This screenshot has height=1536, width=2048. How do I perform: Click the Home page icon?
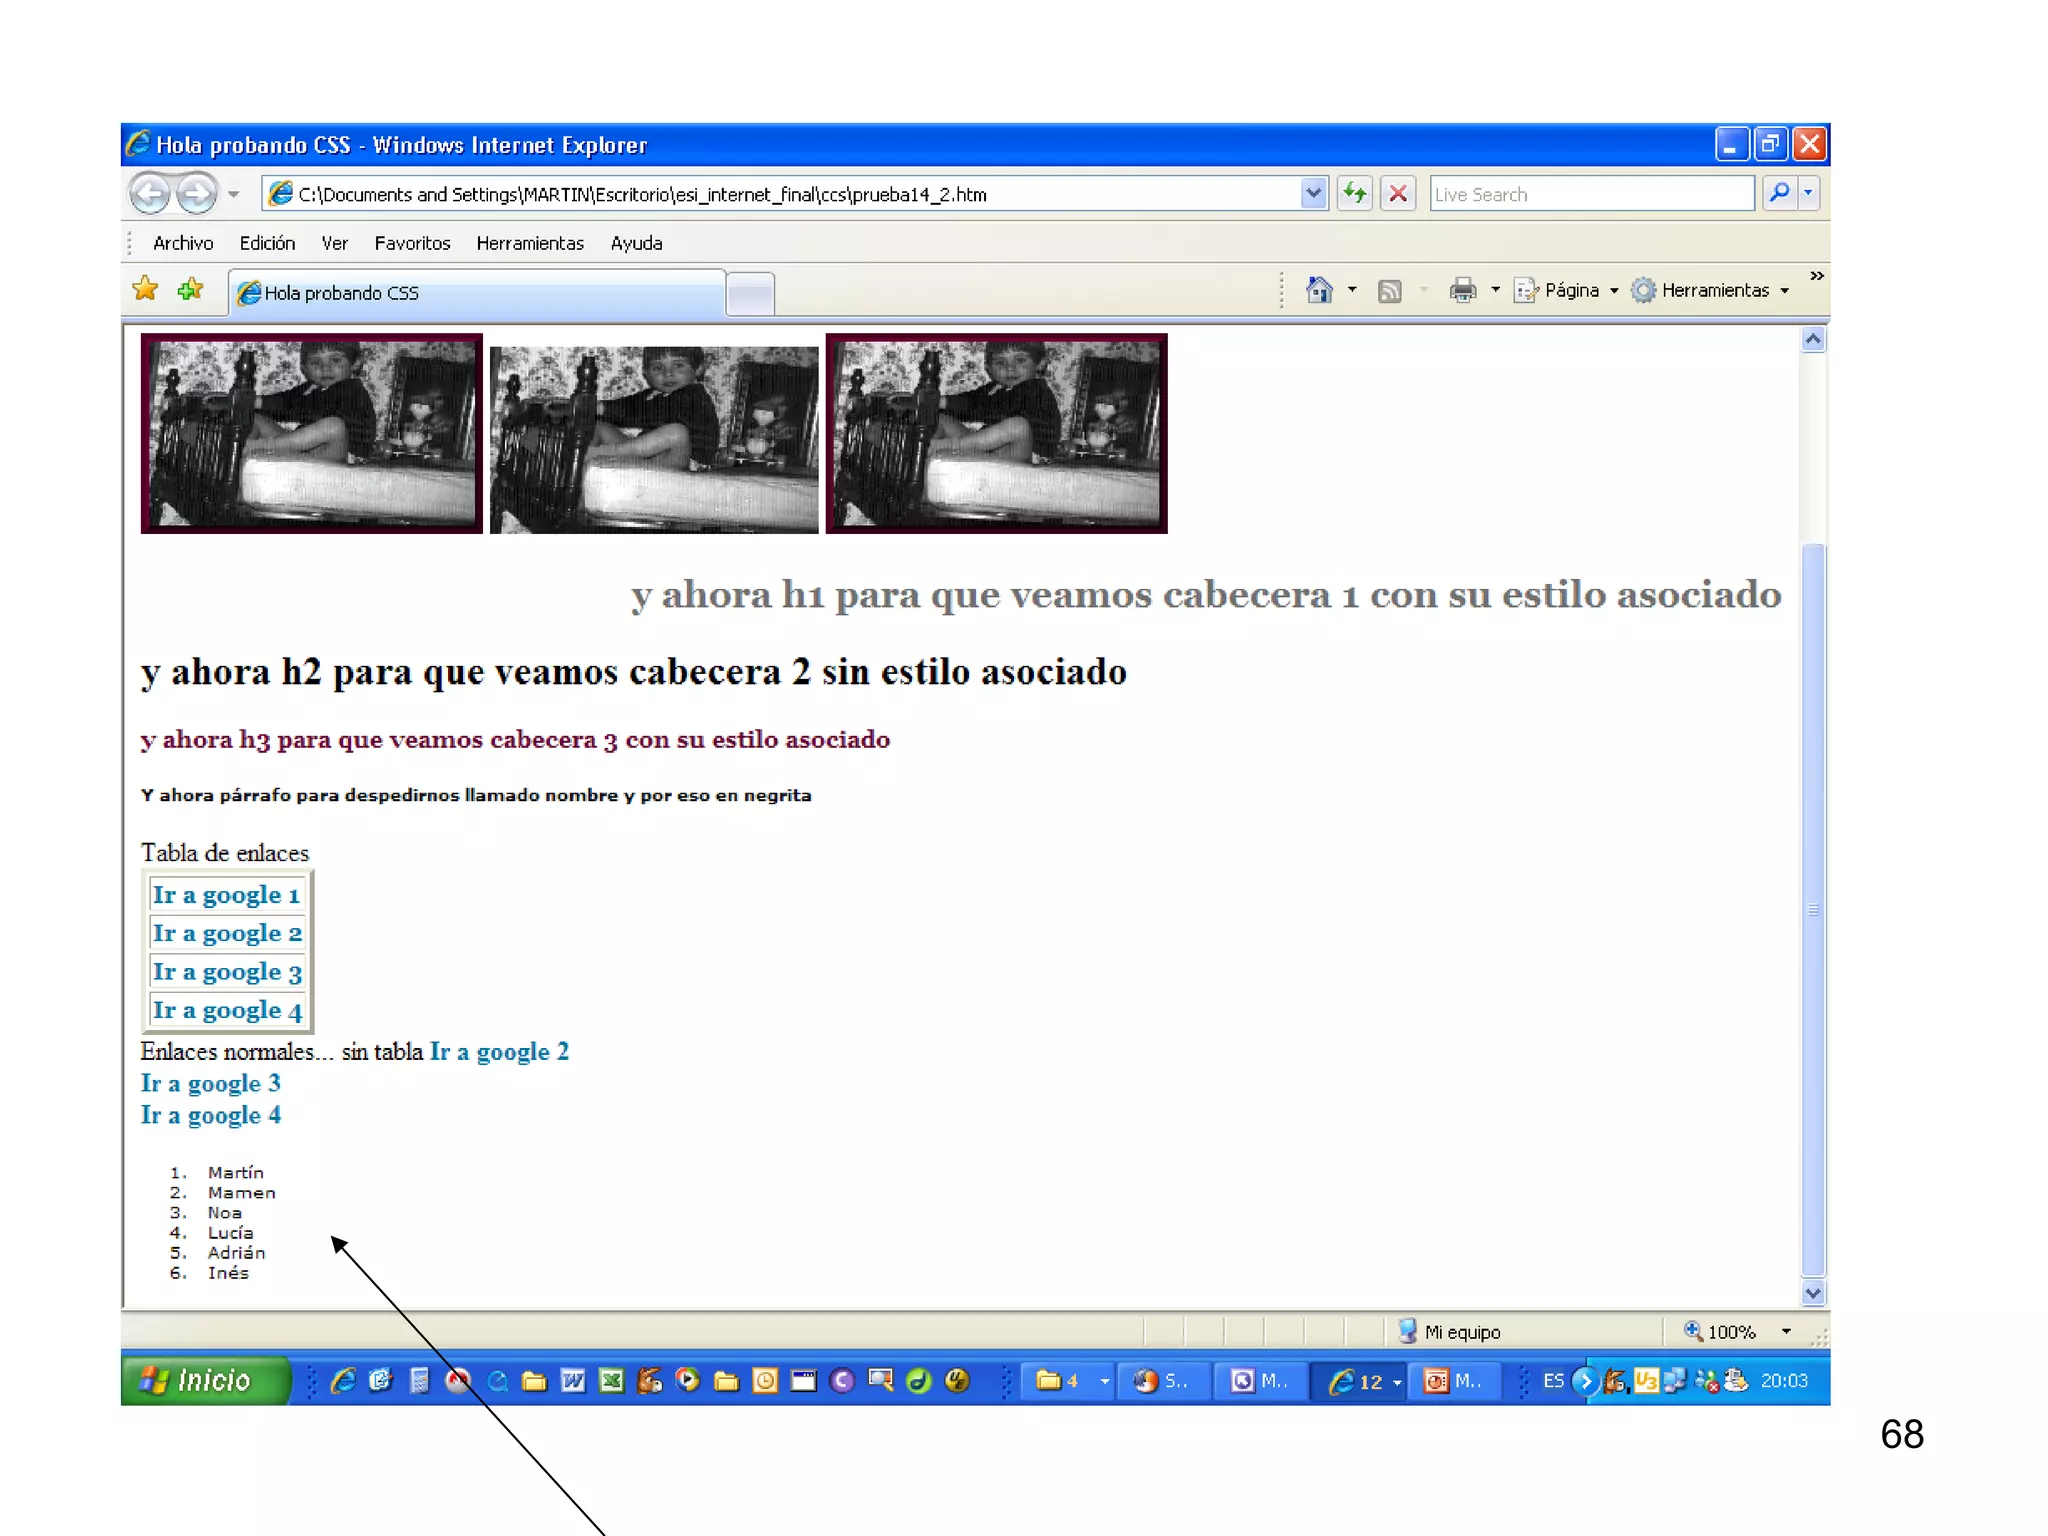tap(1319, 290)
